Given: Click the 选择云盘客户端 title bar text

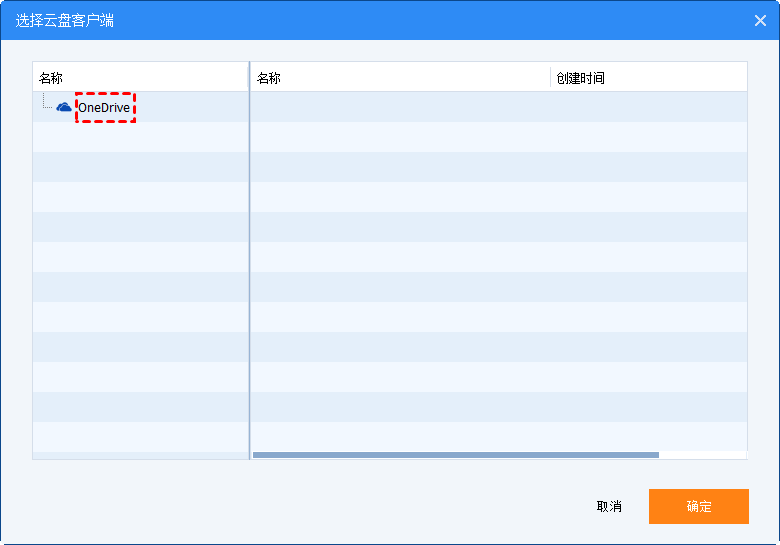Looking at the screenshot, I should tap(65, 20).
